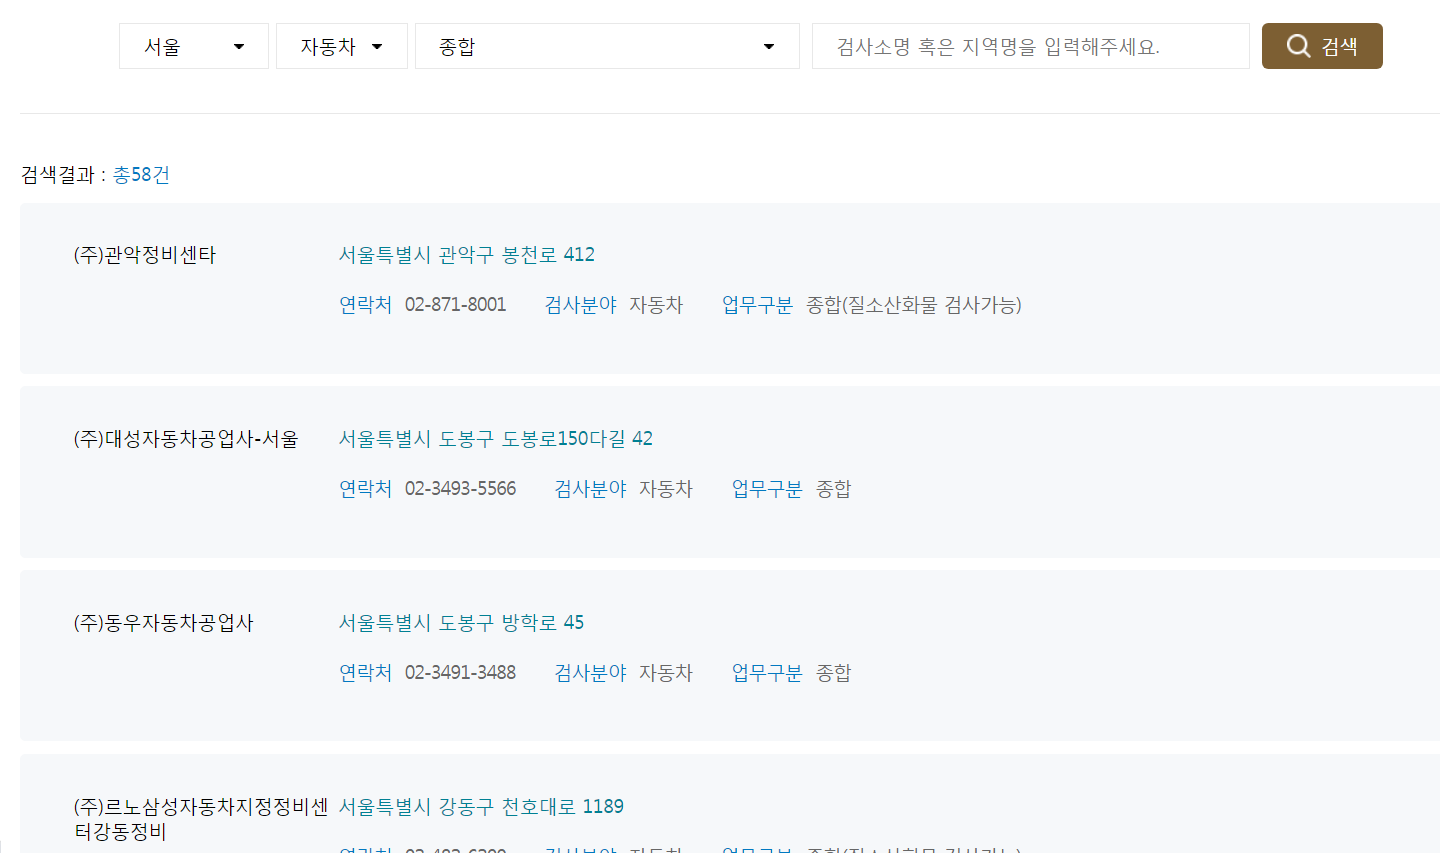The image size is (1440, 853).
Task: Click 연락처 label in 동우자동차공업사 row
Action: click(x=366, y=673)
